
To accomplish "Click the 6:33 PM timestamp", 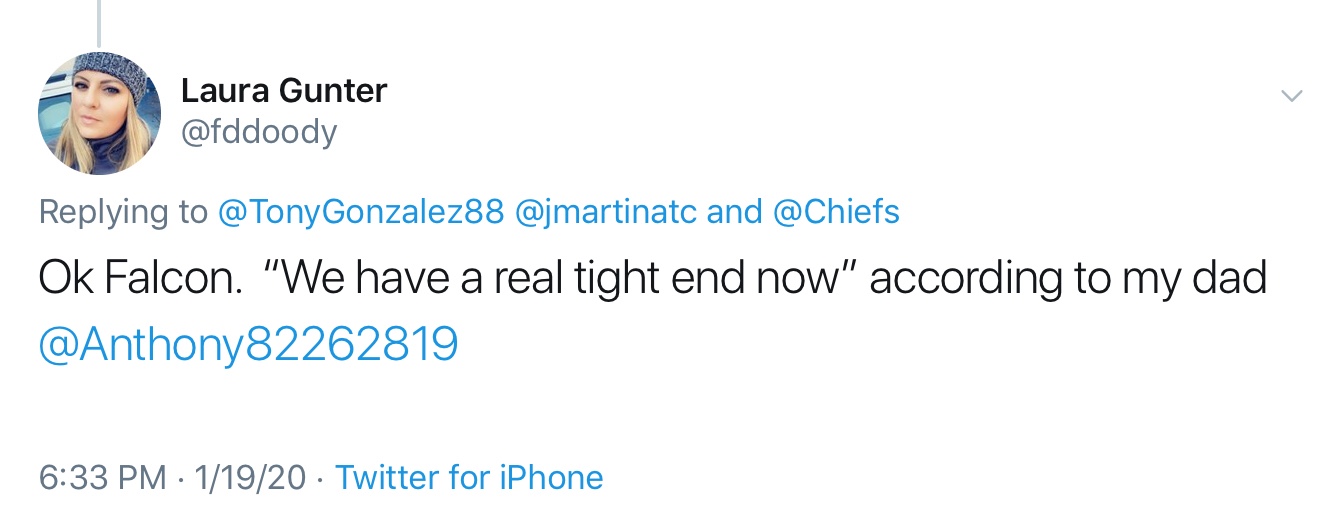I will coord(102,477).
